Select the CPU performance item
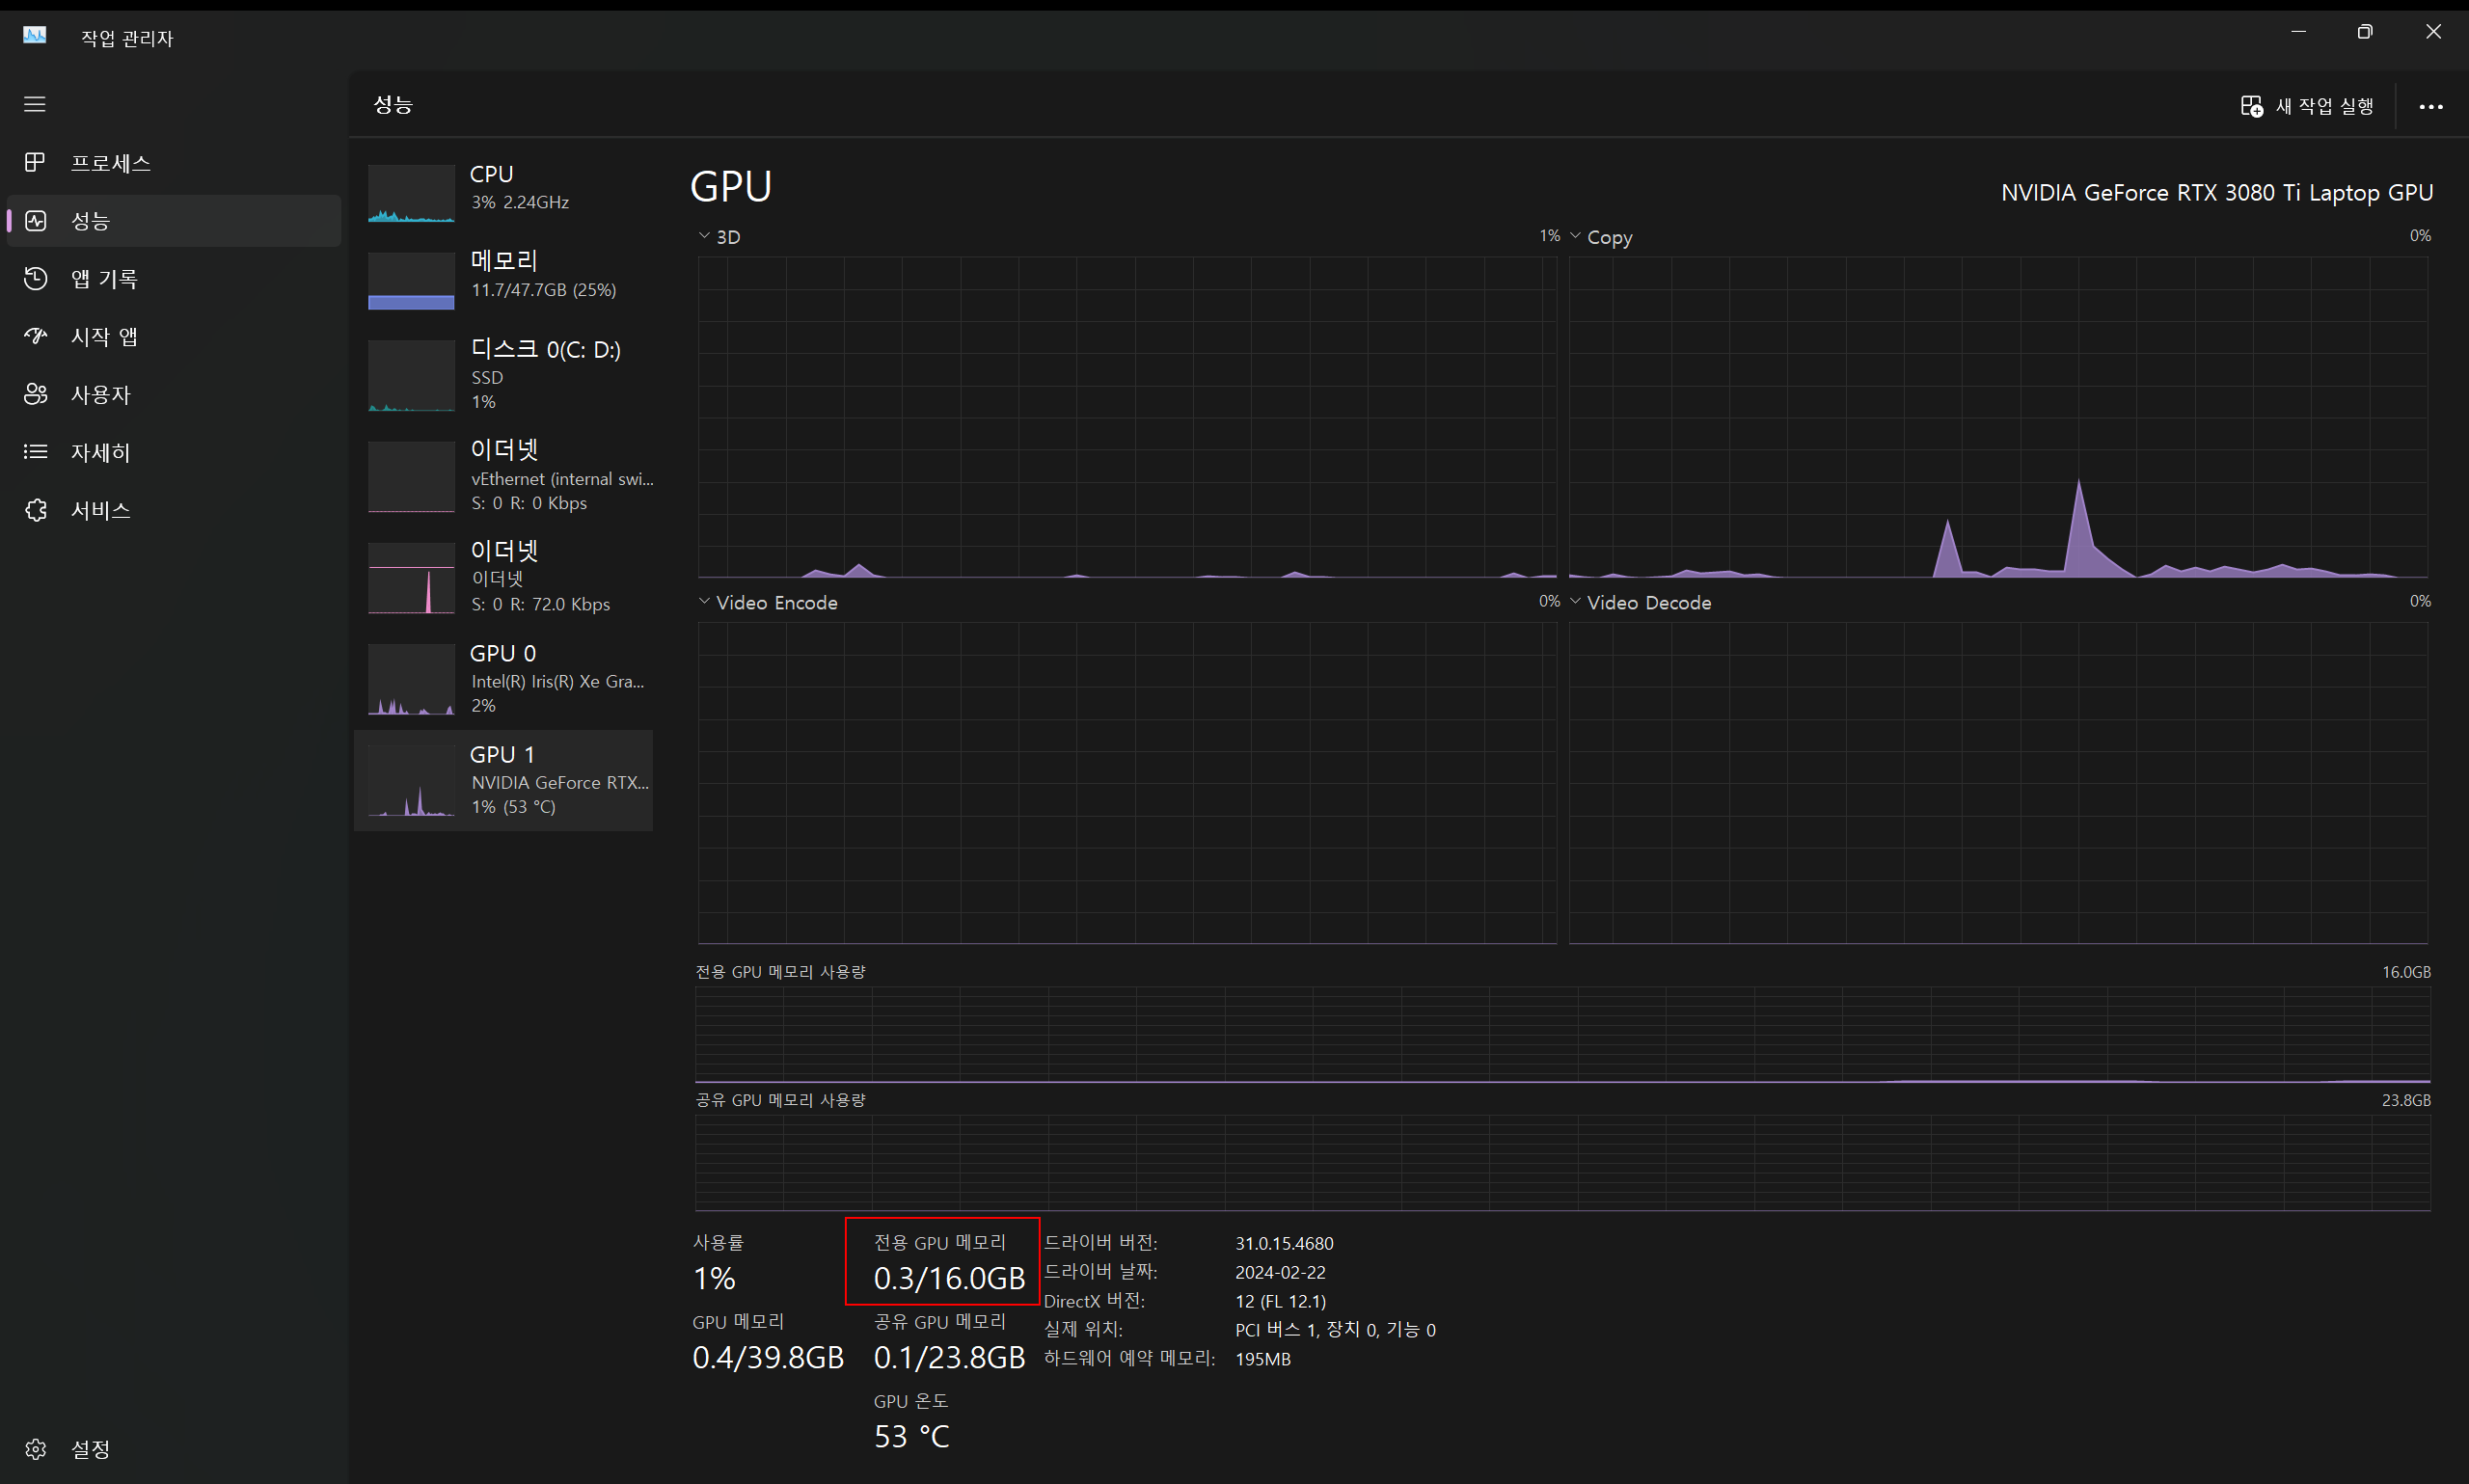The height and width of the screenshot is (1484, 2469). pyautogui.click(x=503, y=188)
